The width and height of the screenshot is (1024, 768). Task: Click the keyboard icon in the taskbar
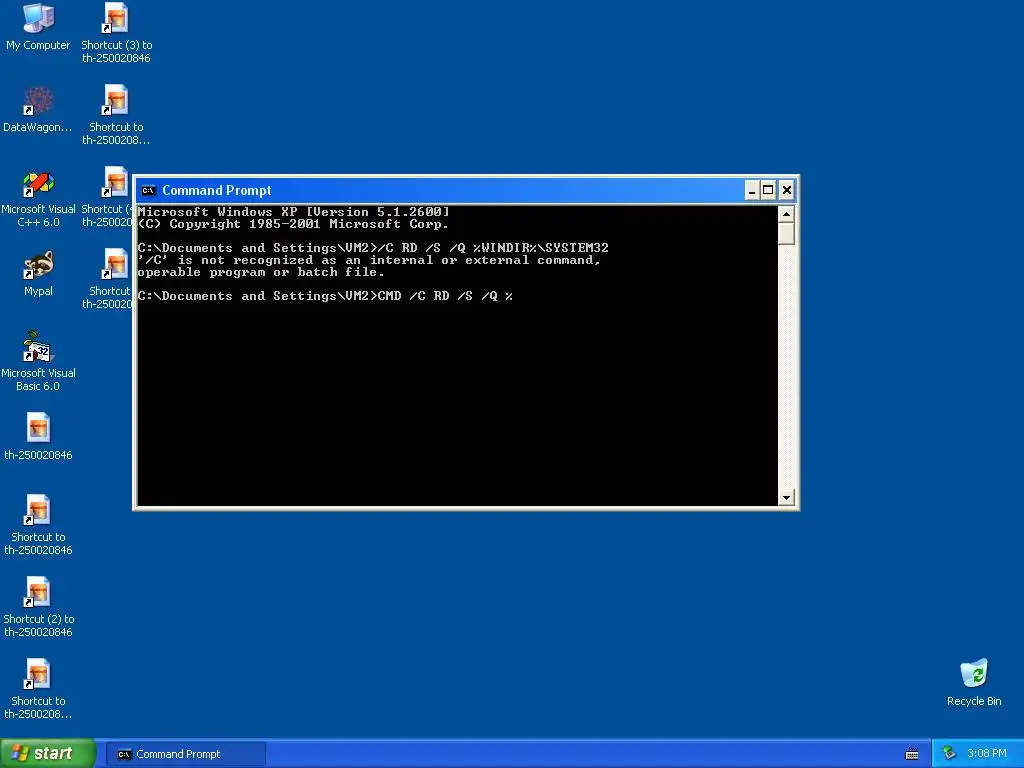912,754
